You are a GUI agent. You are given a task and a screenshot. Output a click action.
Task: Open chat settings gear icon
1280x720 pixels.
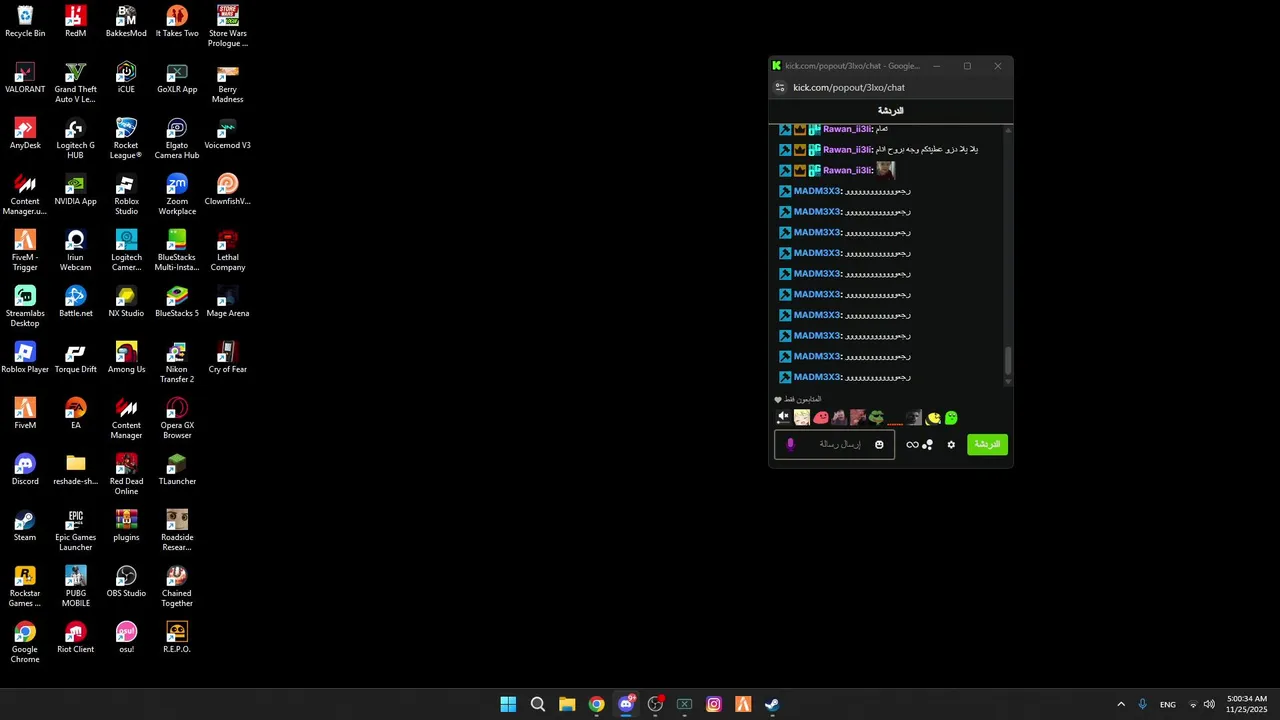point(951,445)
